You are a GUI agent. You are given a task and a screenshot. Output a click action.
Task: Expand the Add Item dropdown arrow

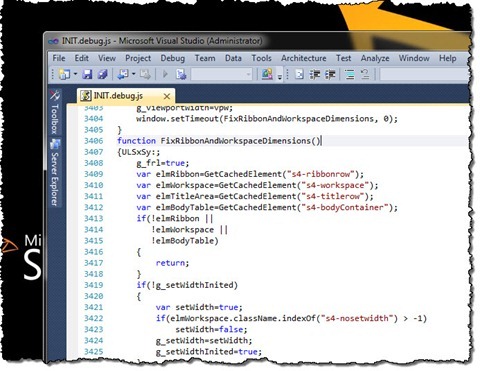point(134,74)
